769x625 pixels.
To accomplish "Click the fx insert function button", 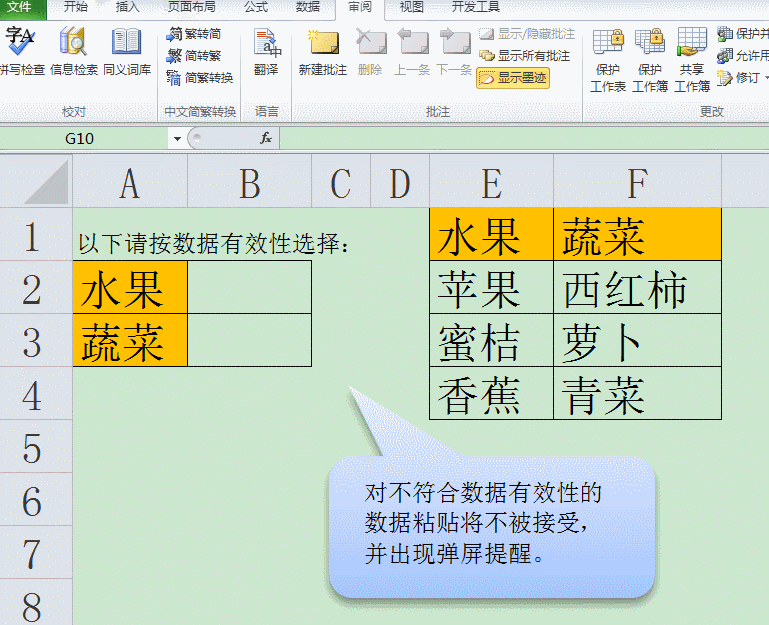I will 266,139.
